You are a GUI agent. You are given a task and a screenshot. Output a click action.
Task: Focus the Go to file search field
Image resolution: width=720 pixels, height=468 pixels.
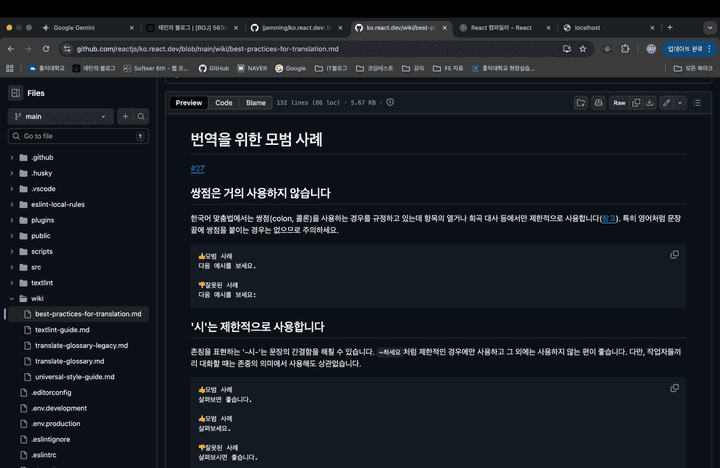click(x=80, y=135)
